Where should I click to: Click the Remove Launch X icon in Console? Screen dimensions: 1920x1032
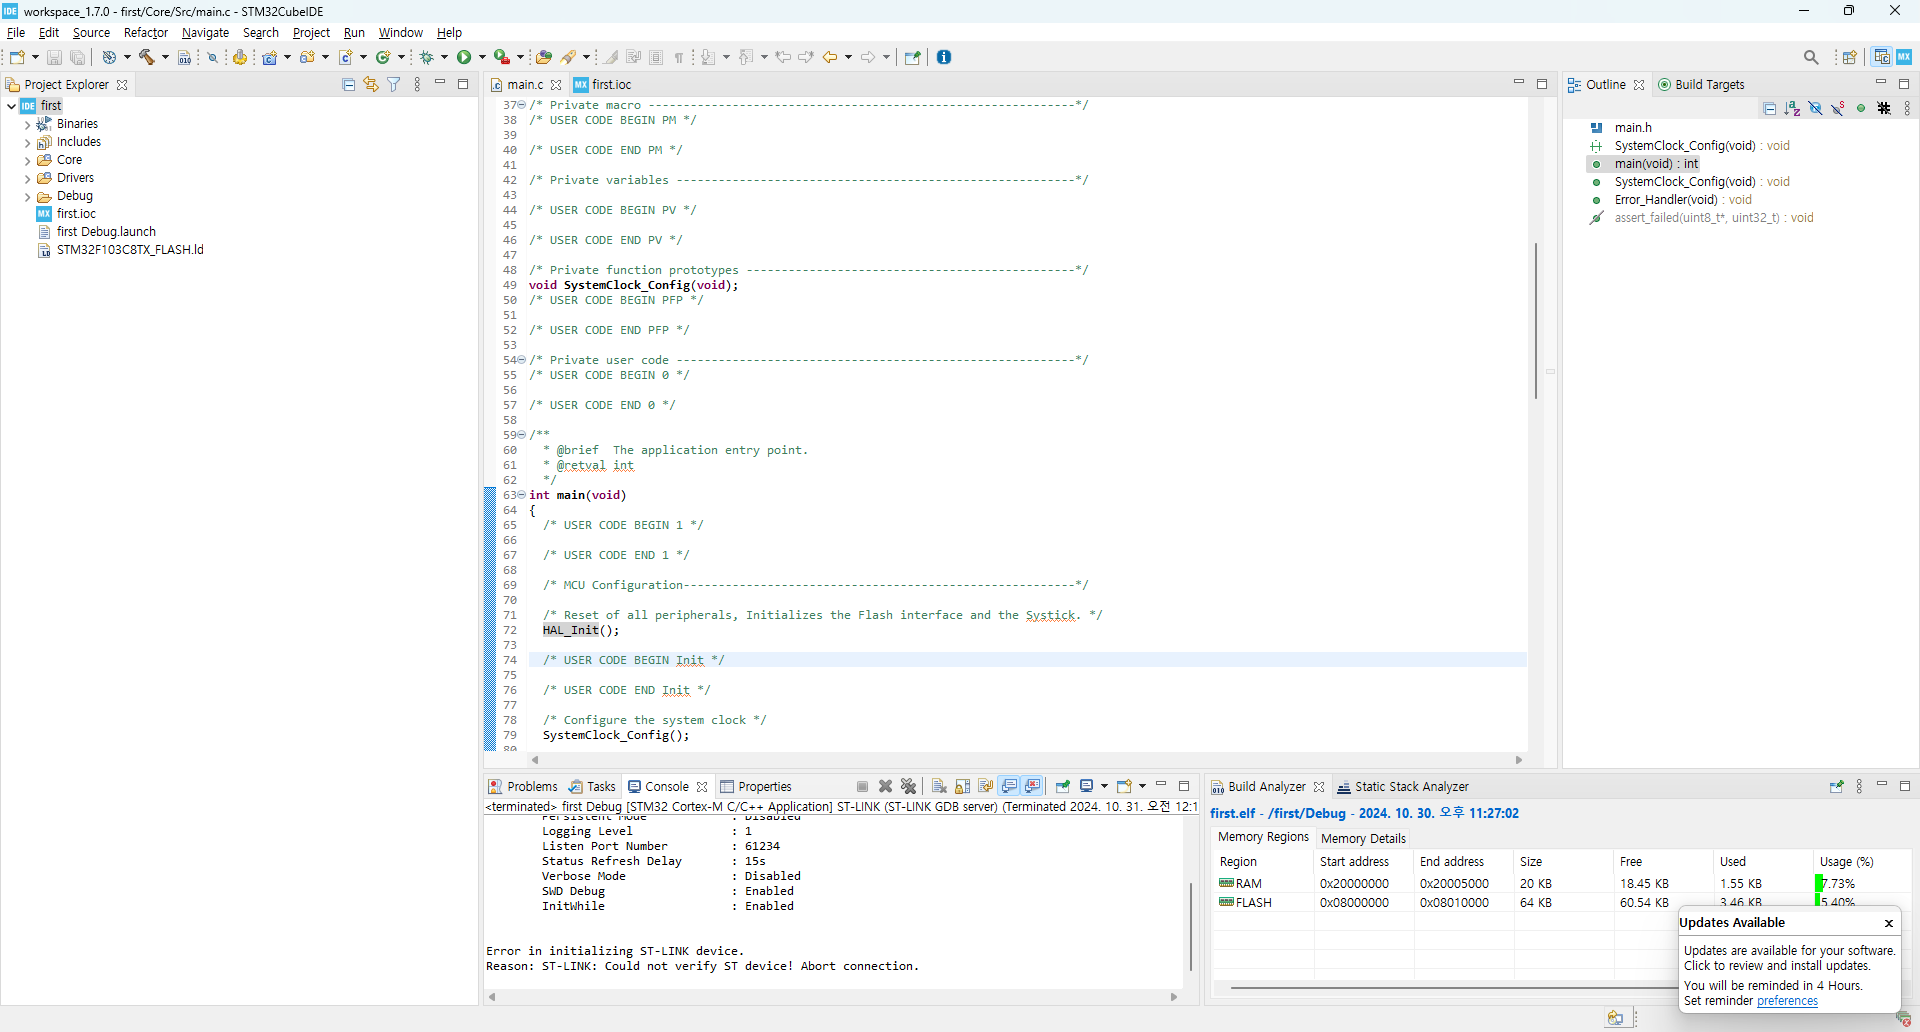885,787
